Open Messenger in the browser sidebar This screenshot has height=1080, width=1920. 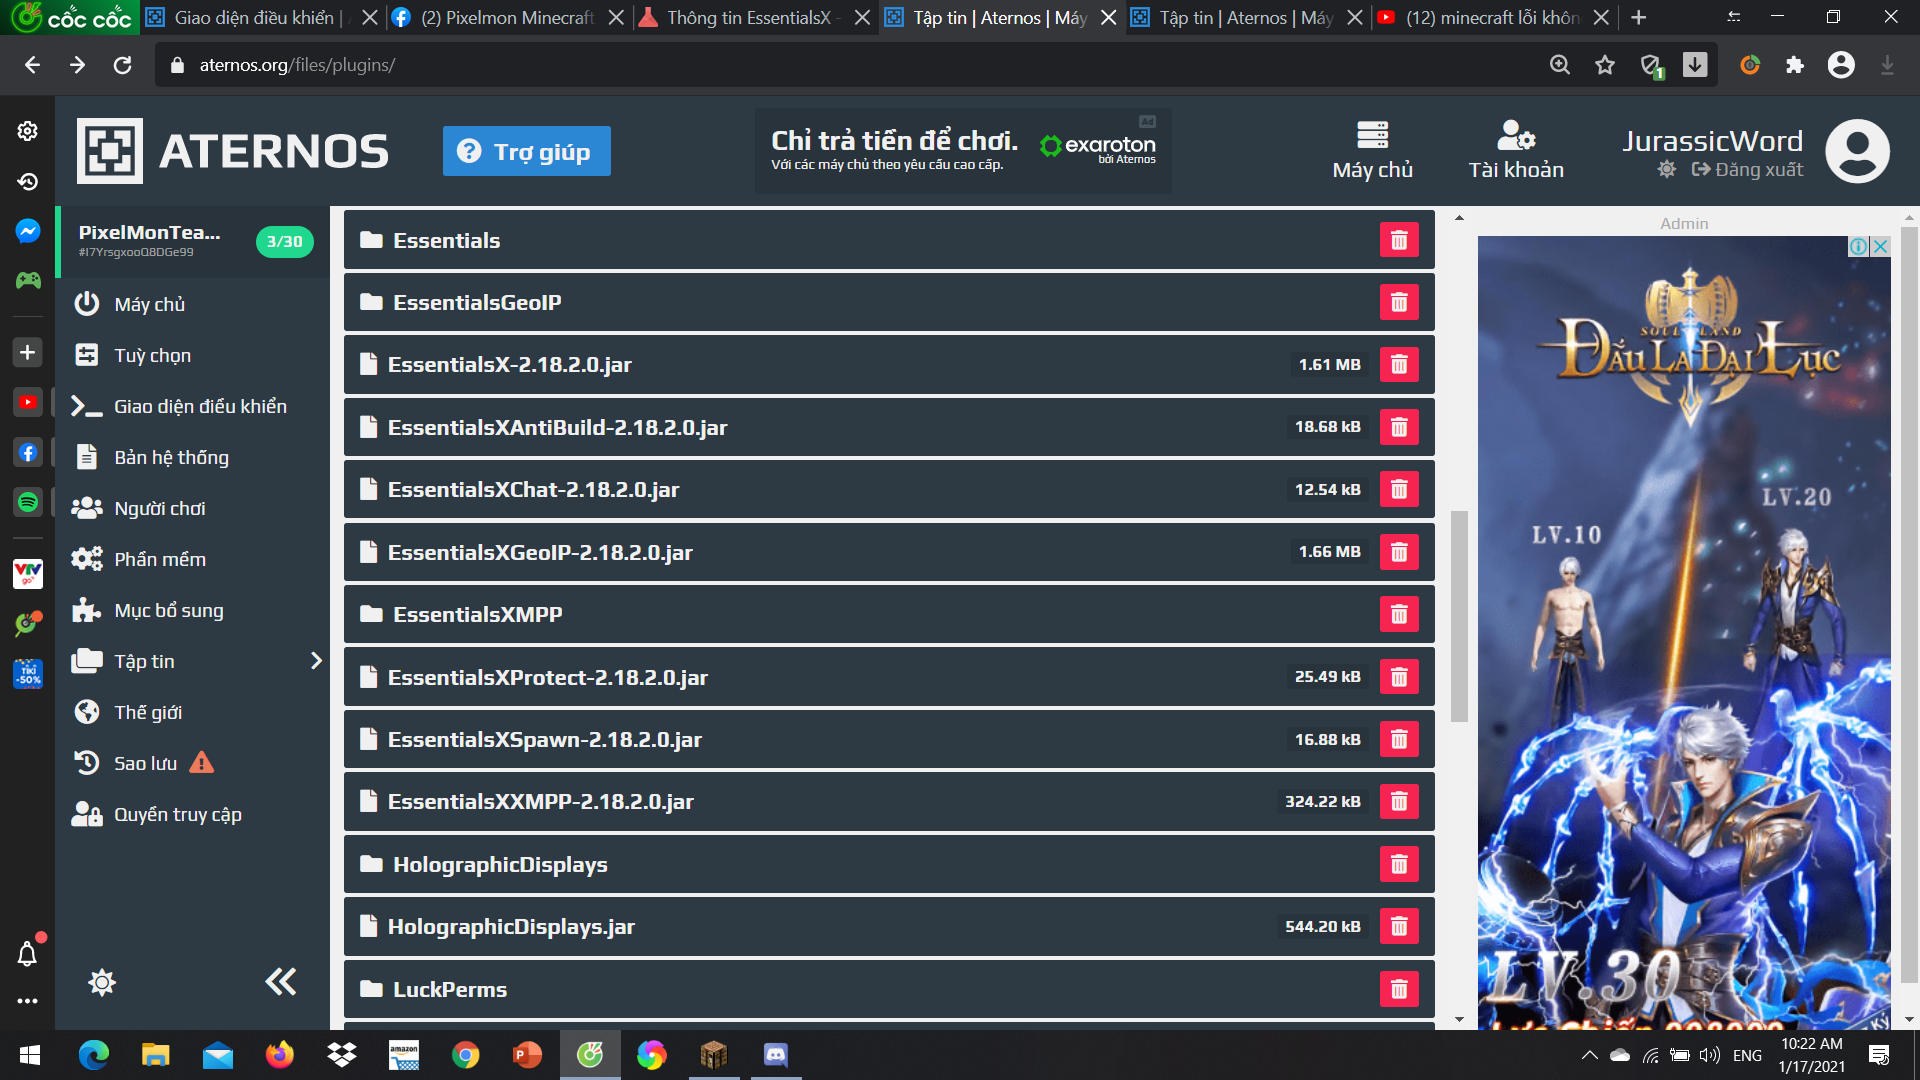tap(28, 231)
